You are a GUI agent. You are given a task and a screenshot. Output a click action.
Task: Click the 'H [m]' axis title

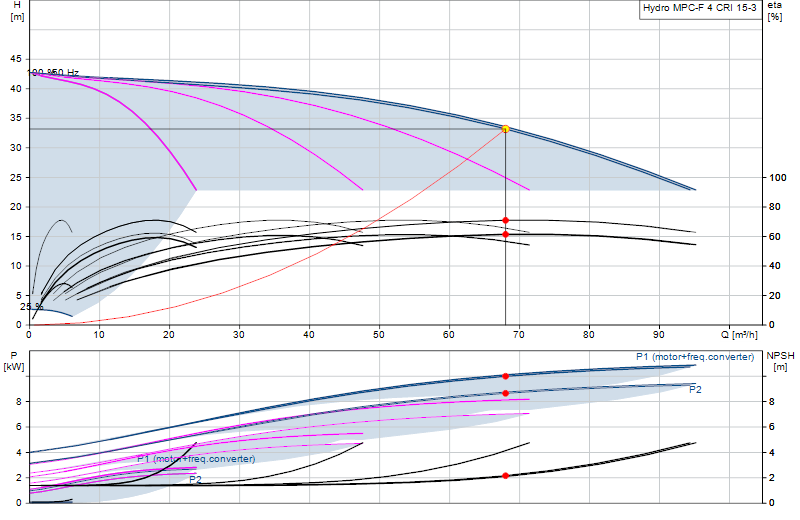(17, 11)
